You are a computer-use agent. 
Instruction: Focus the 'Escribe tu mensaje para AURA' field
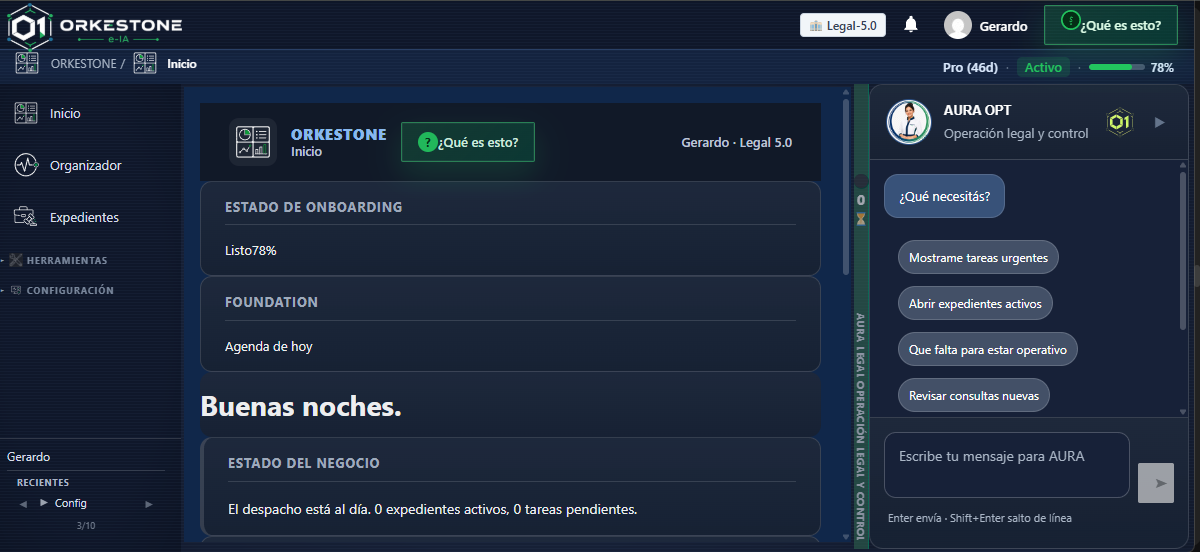click(1007, 465)
